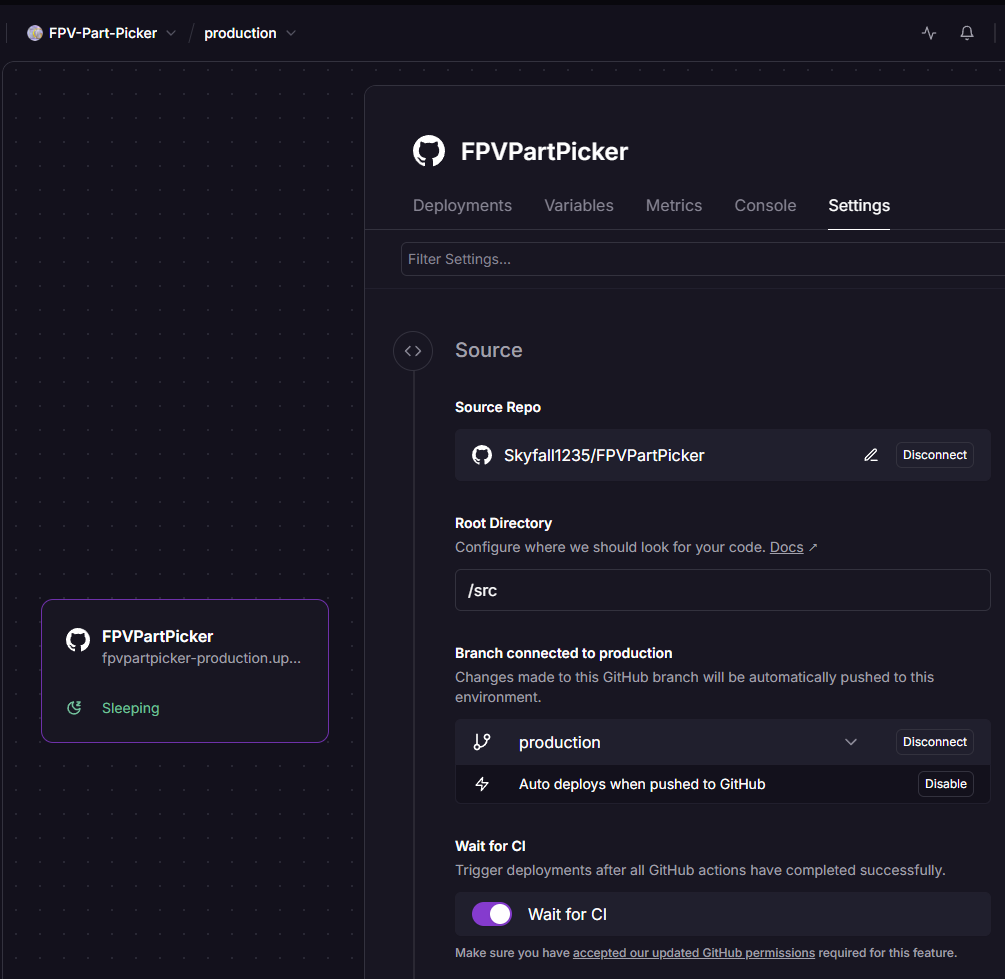
Task: Click the production environment name in header
Action: click(240, 33)
